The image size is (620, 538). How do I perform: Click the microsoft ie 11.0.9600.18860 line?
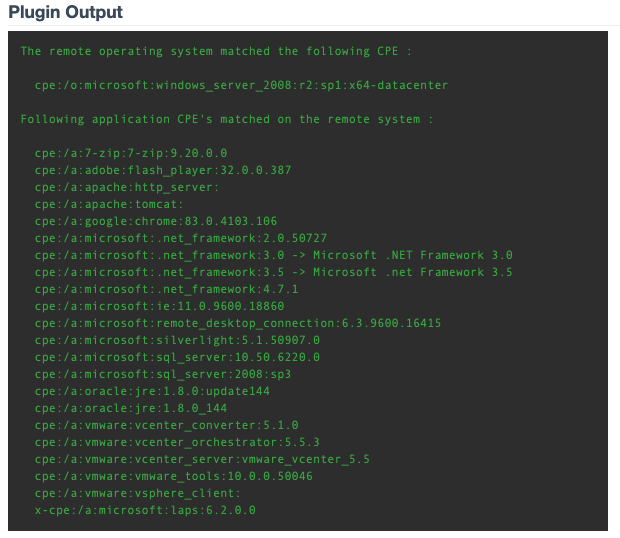pyautogui.click(x=159, y=306)
